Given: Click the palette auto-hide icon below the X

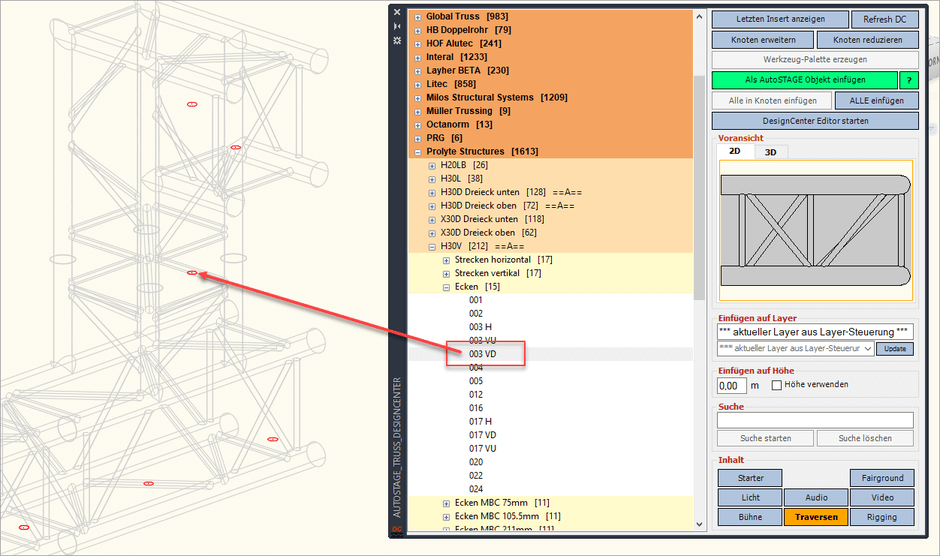Looking at the screenshot, I should 397,26.
